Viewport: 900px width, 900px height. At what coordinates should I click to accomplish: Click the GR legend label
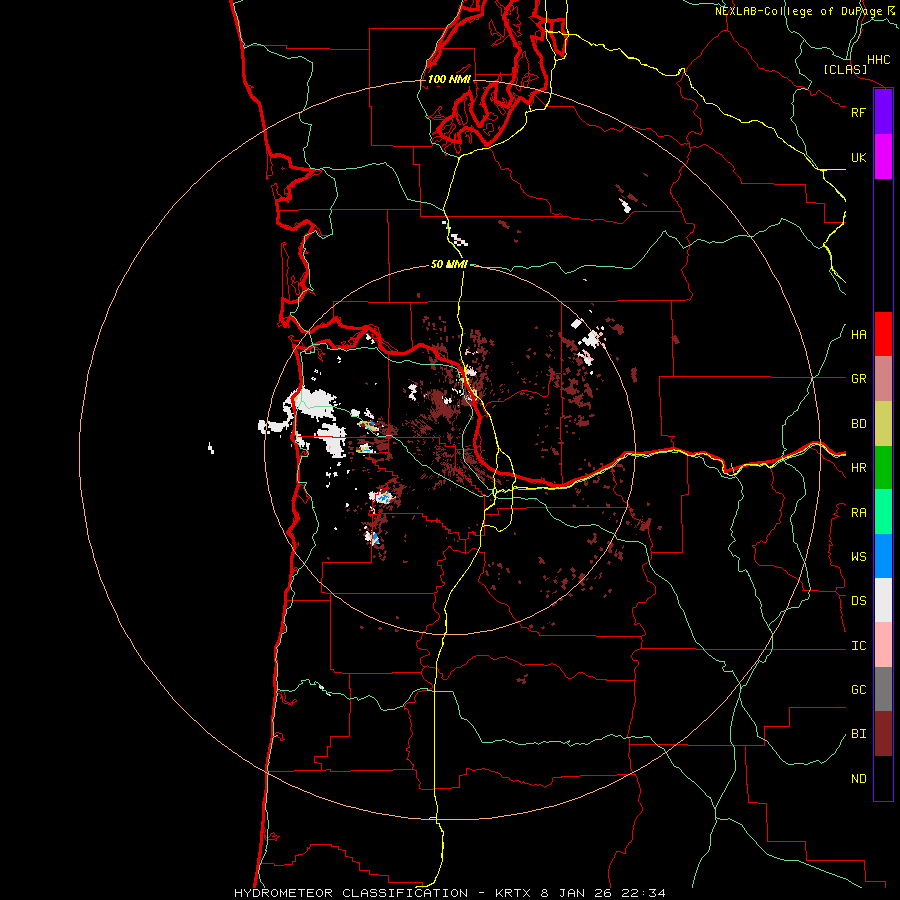[x=858, y=379]
